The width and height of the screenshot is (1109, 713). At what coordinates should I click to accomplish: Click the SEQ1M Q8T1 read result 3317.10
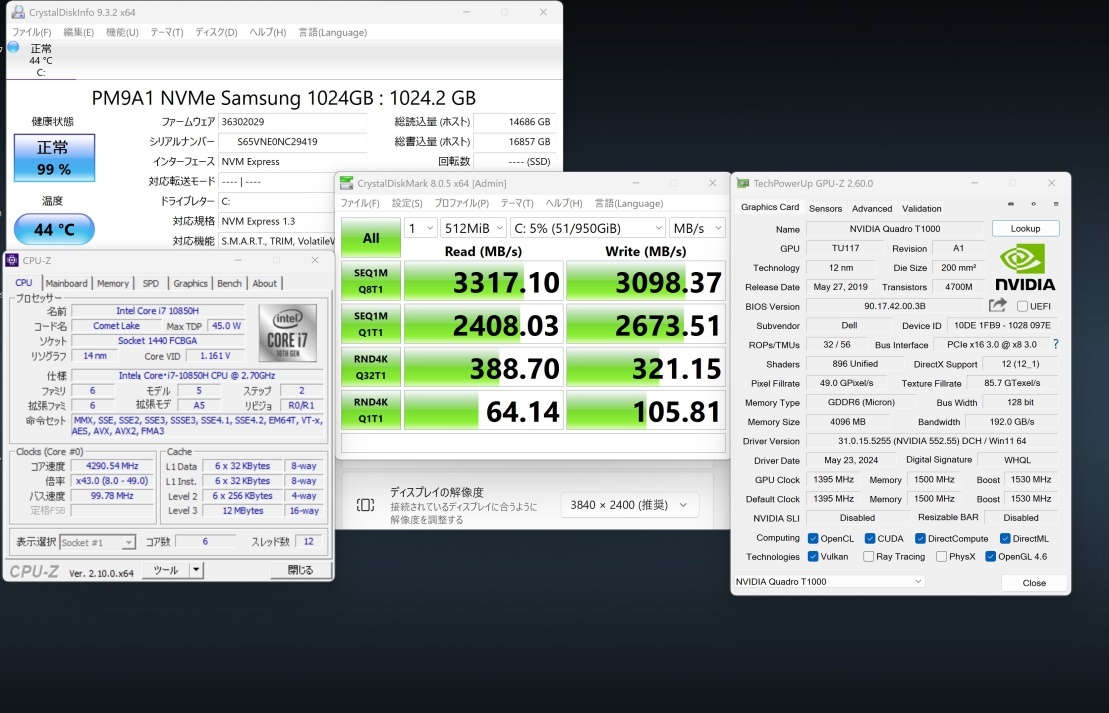click(484, 282)
